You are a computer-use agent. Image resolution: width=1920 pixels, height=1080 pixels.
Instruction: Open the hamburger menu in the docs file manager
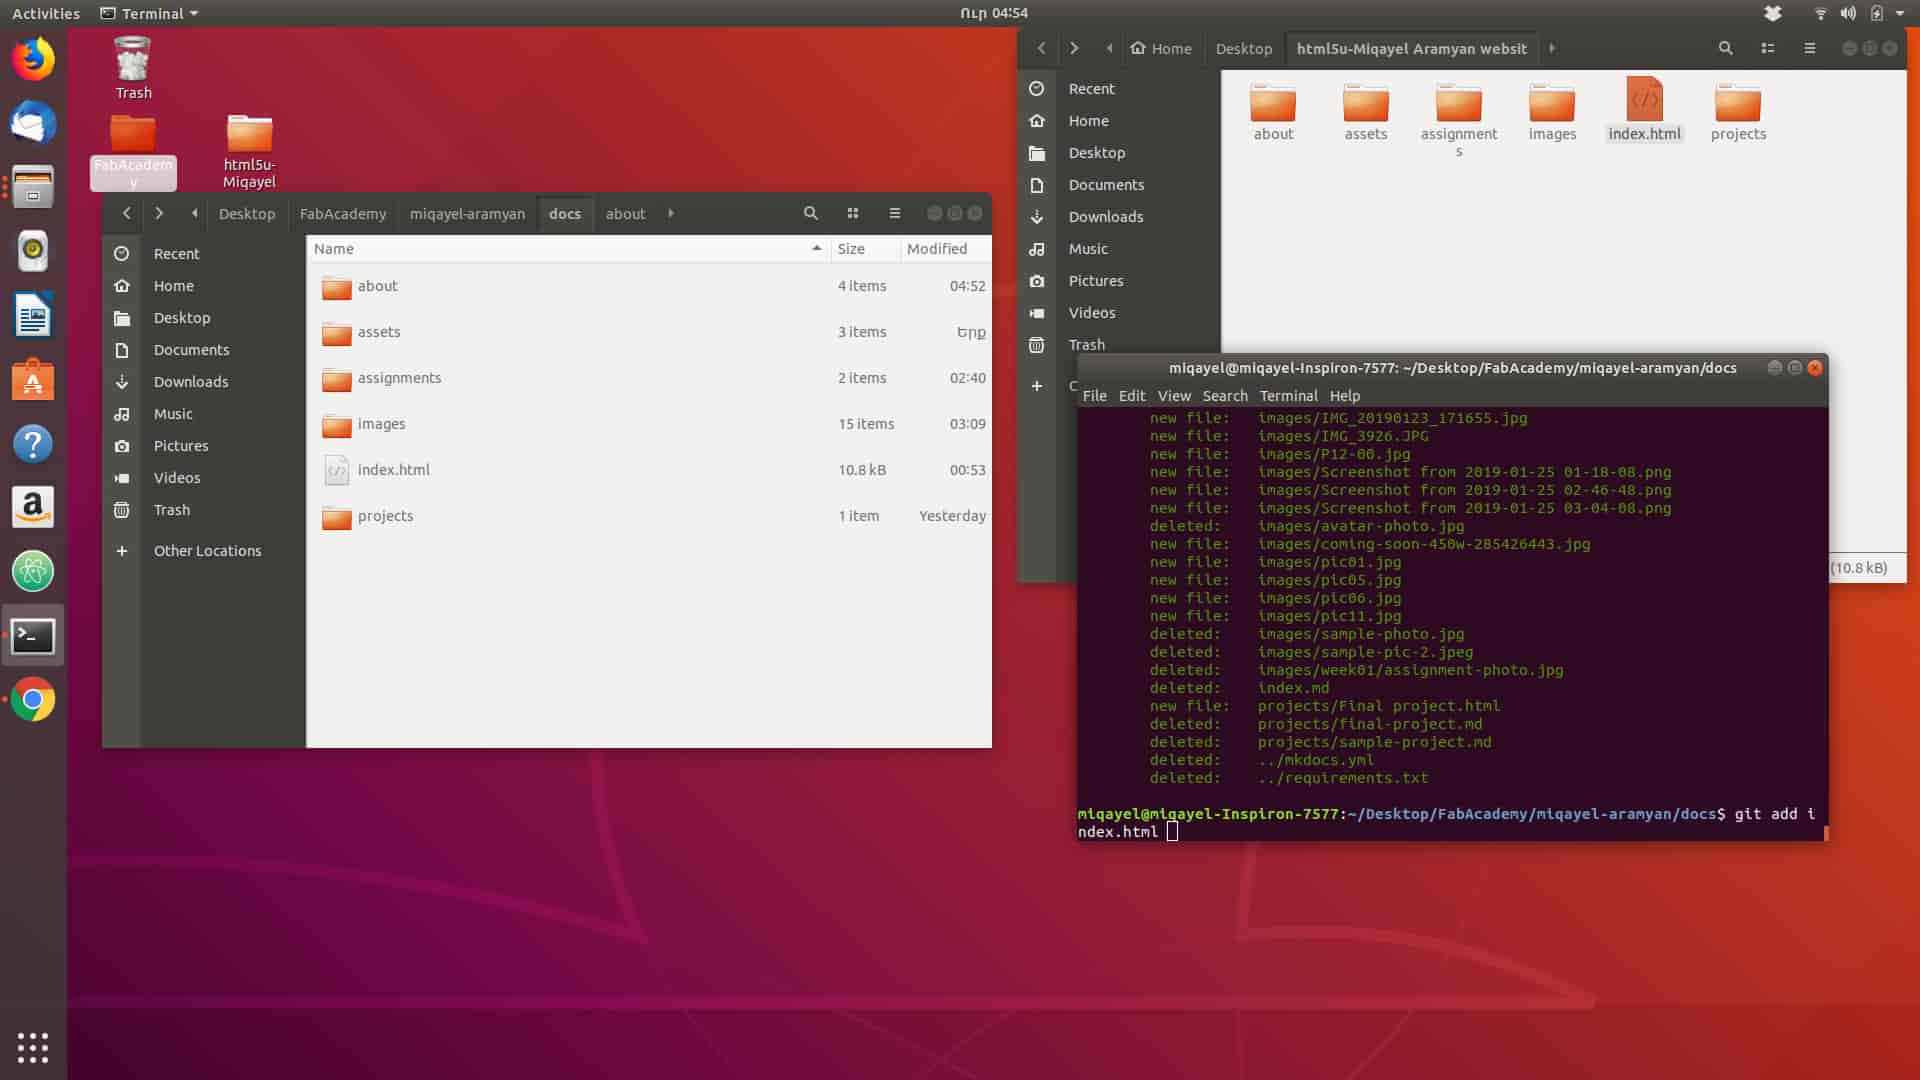[895, 213]
